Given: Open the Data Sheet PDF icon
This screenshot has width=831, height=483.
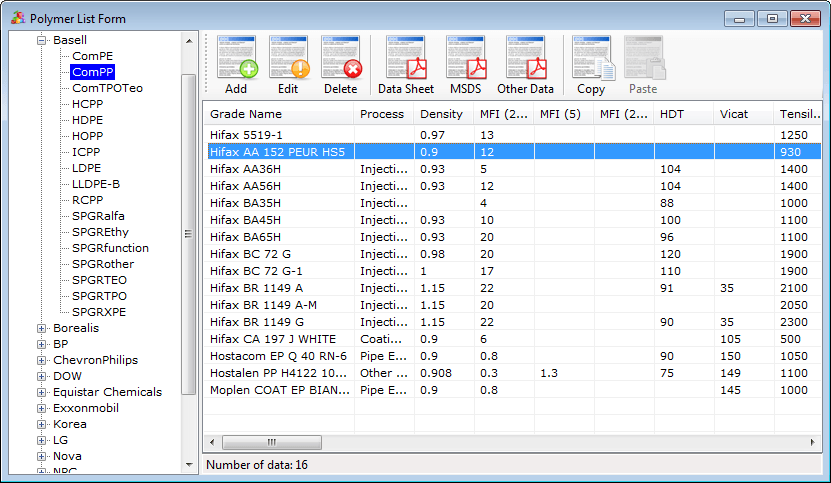Looking at the screenshot, I should [x=406, y=57].
